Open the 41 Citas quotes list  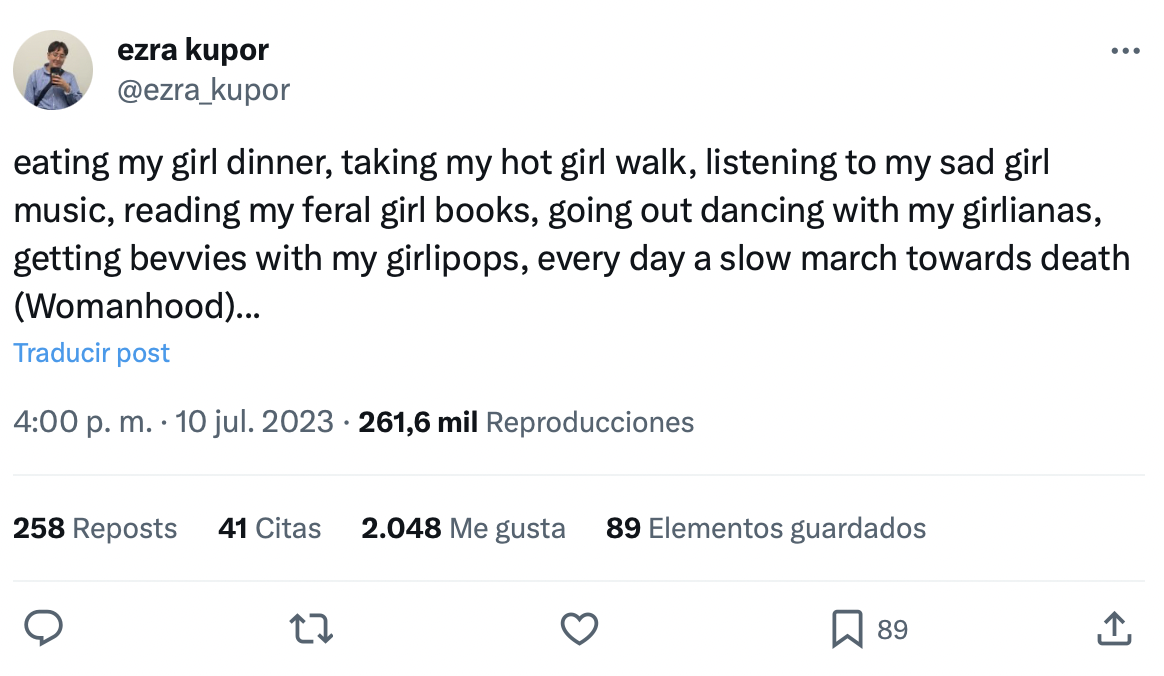pos(269,528)
